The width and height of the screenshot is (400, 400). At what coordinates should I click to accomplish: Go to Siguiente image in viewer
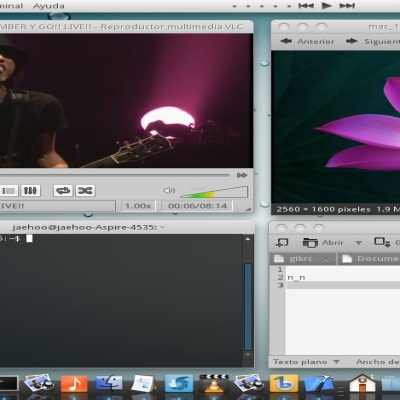(373, 41)
